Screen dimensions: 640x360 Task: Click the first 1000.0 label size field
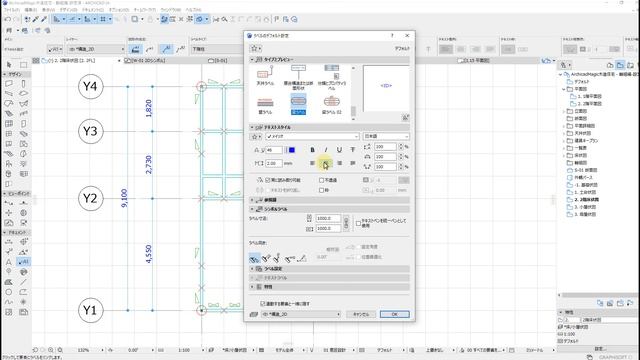tap(328, 218)
